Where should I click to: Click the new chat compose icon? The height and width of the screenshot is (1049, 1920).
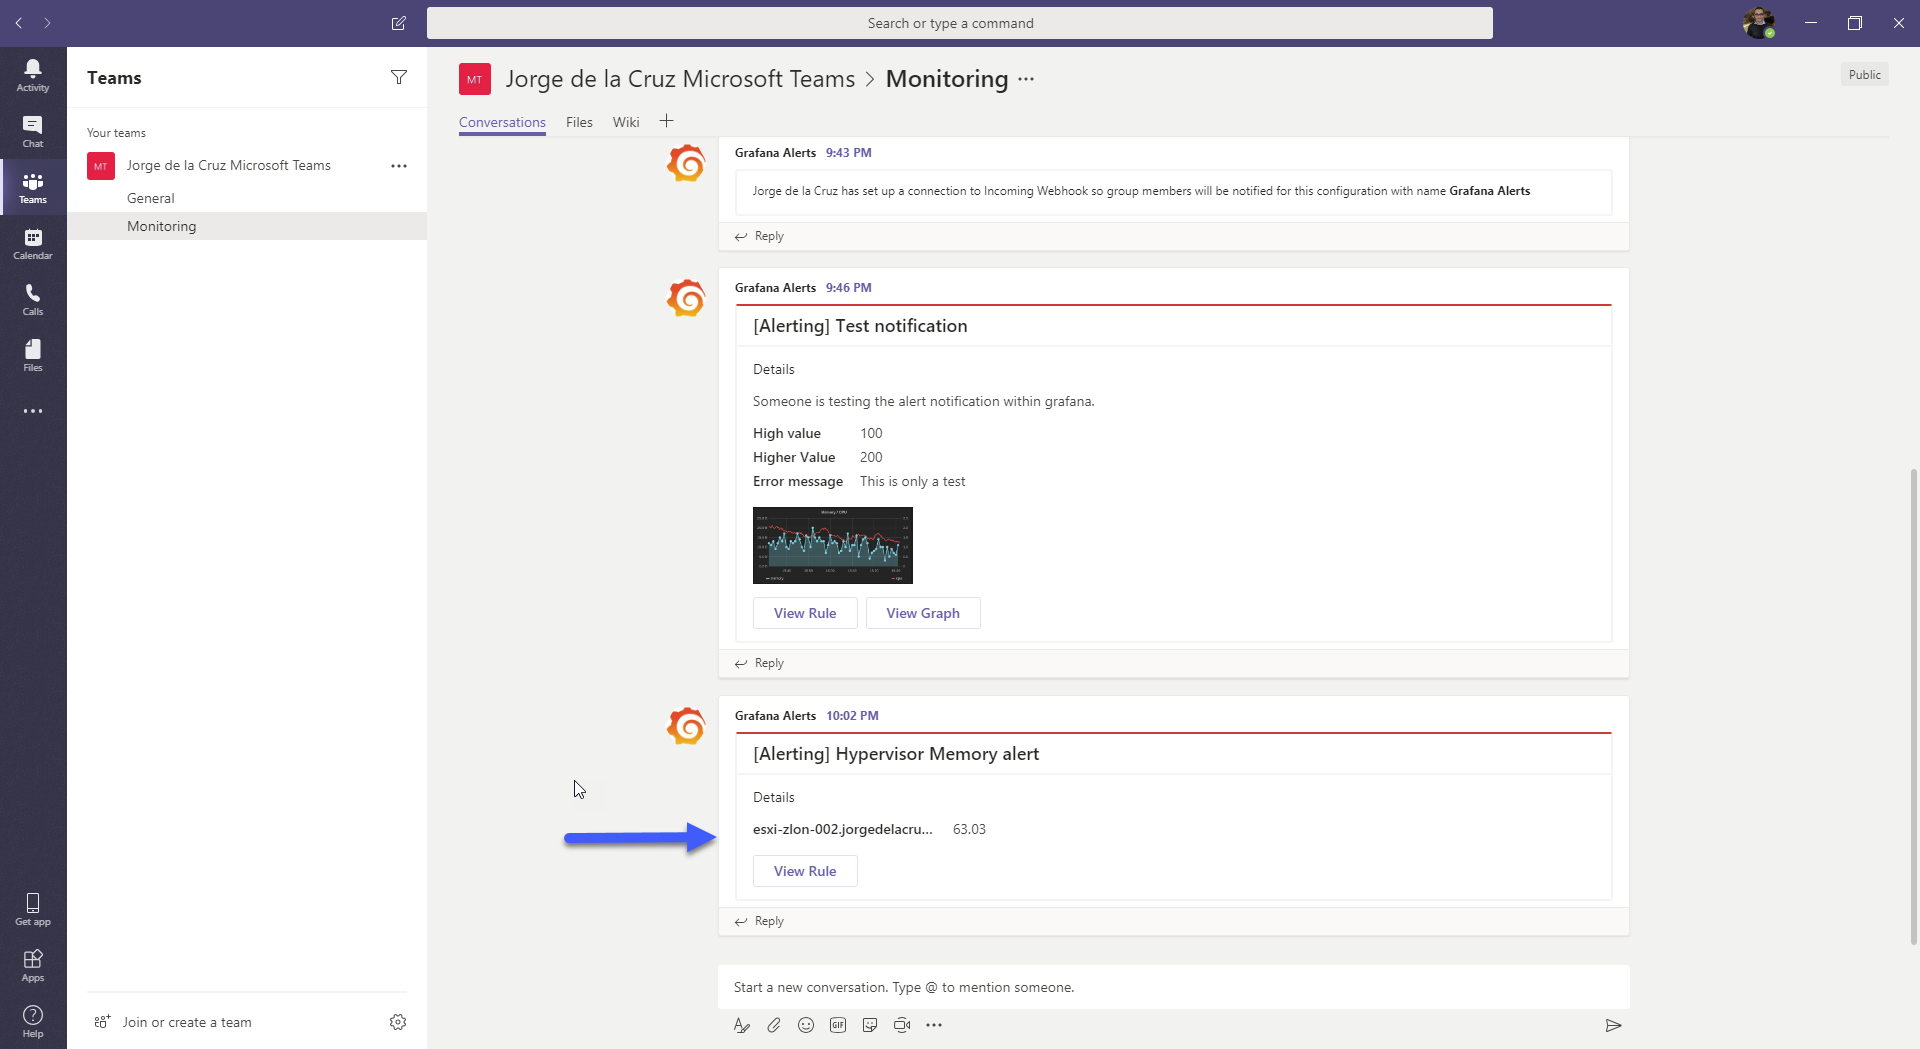pyautogui.click(x=398, y=23)
